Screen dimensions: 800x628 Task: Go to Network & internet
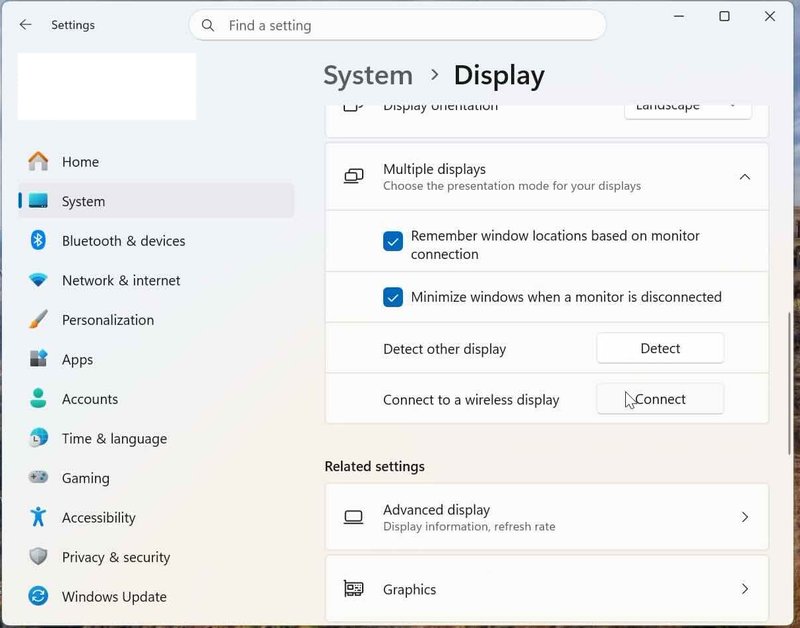156,280
